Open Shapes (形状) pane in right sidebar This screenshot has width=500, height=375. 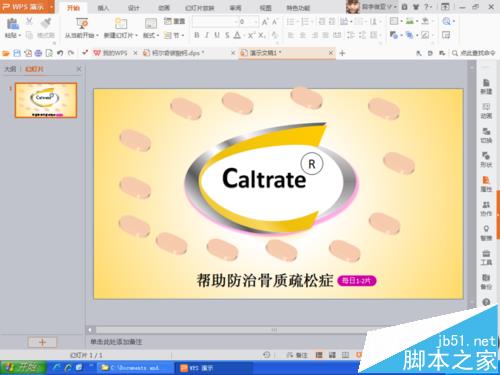point(486,160)
